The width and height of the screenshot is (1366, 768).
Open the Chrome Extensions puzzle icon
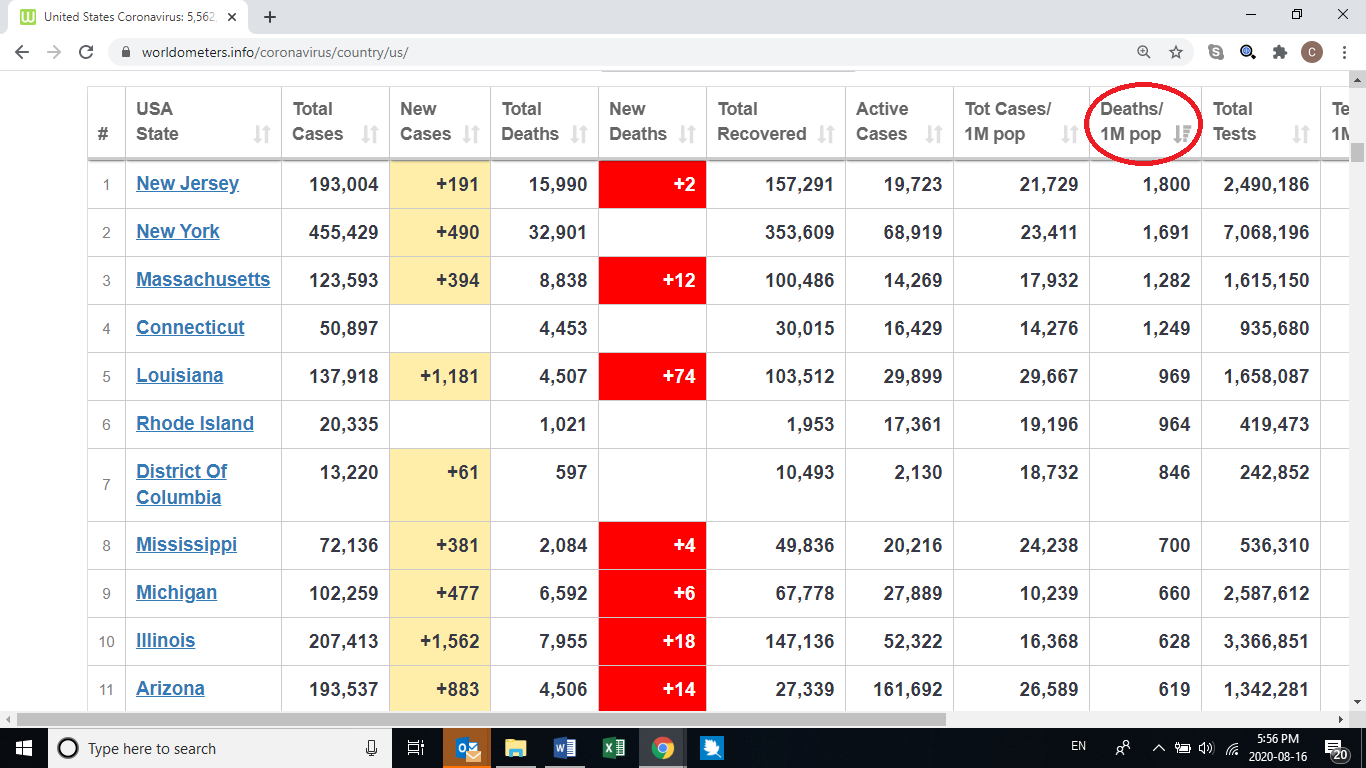click(1279, 52)
